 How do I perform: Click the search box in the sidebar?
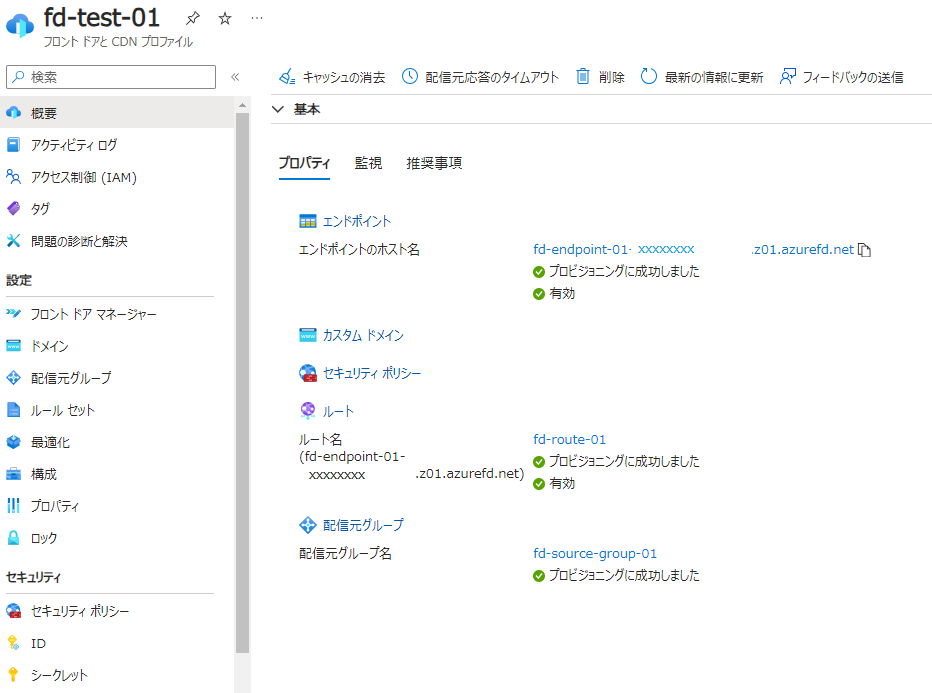click(111, 77)
